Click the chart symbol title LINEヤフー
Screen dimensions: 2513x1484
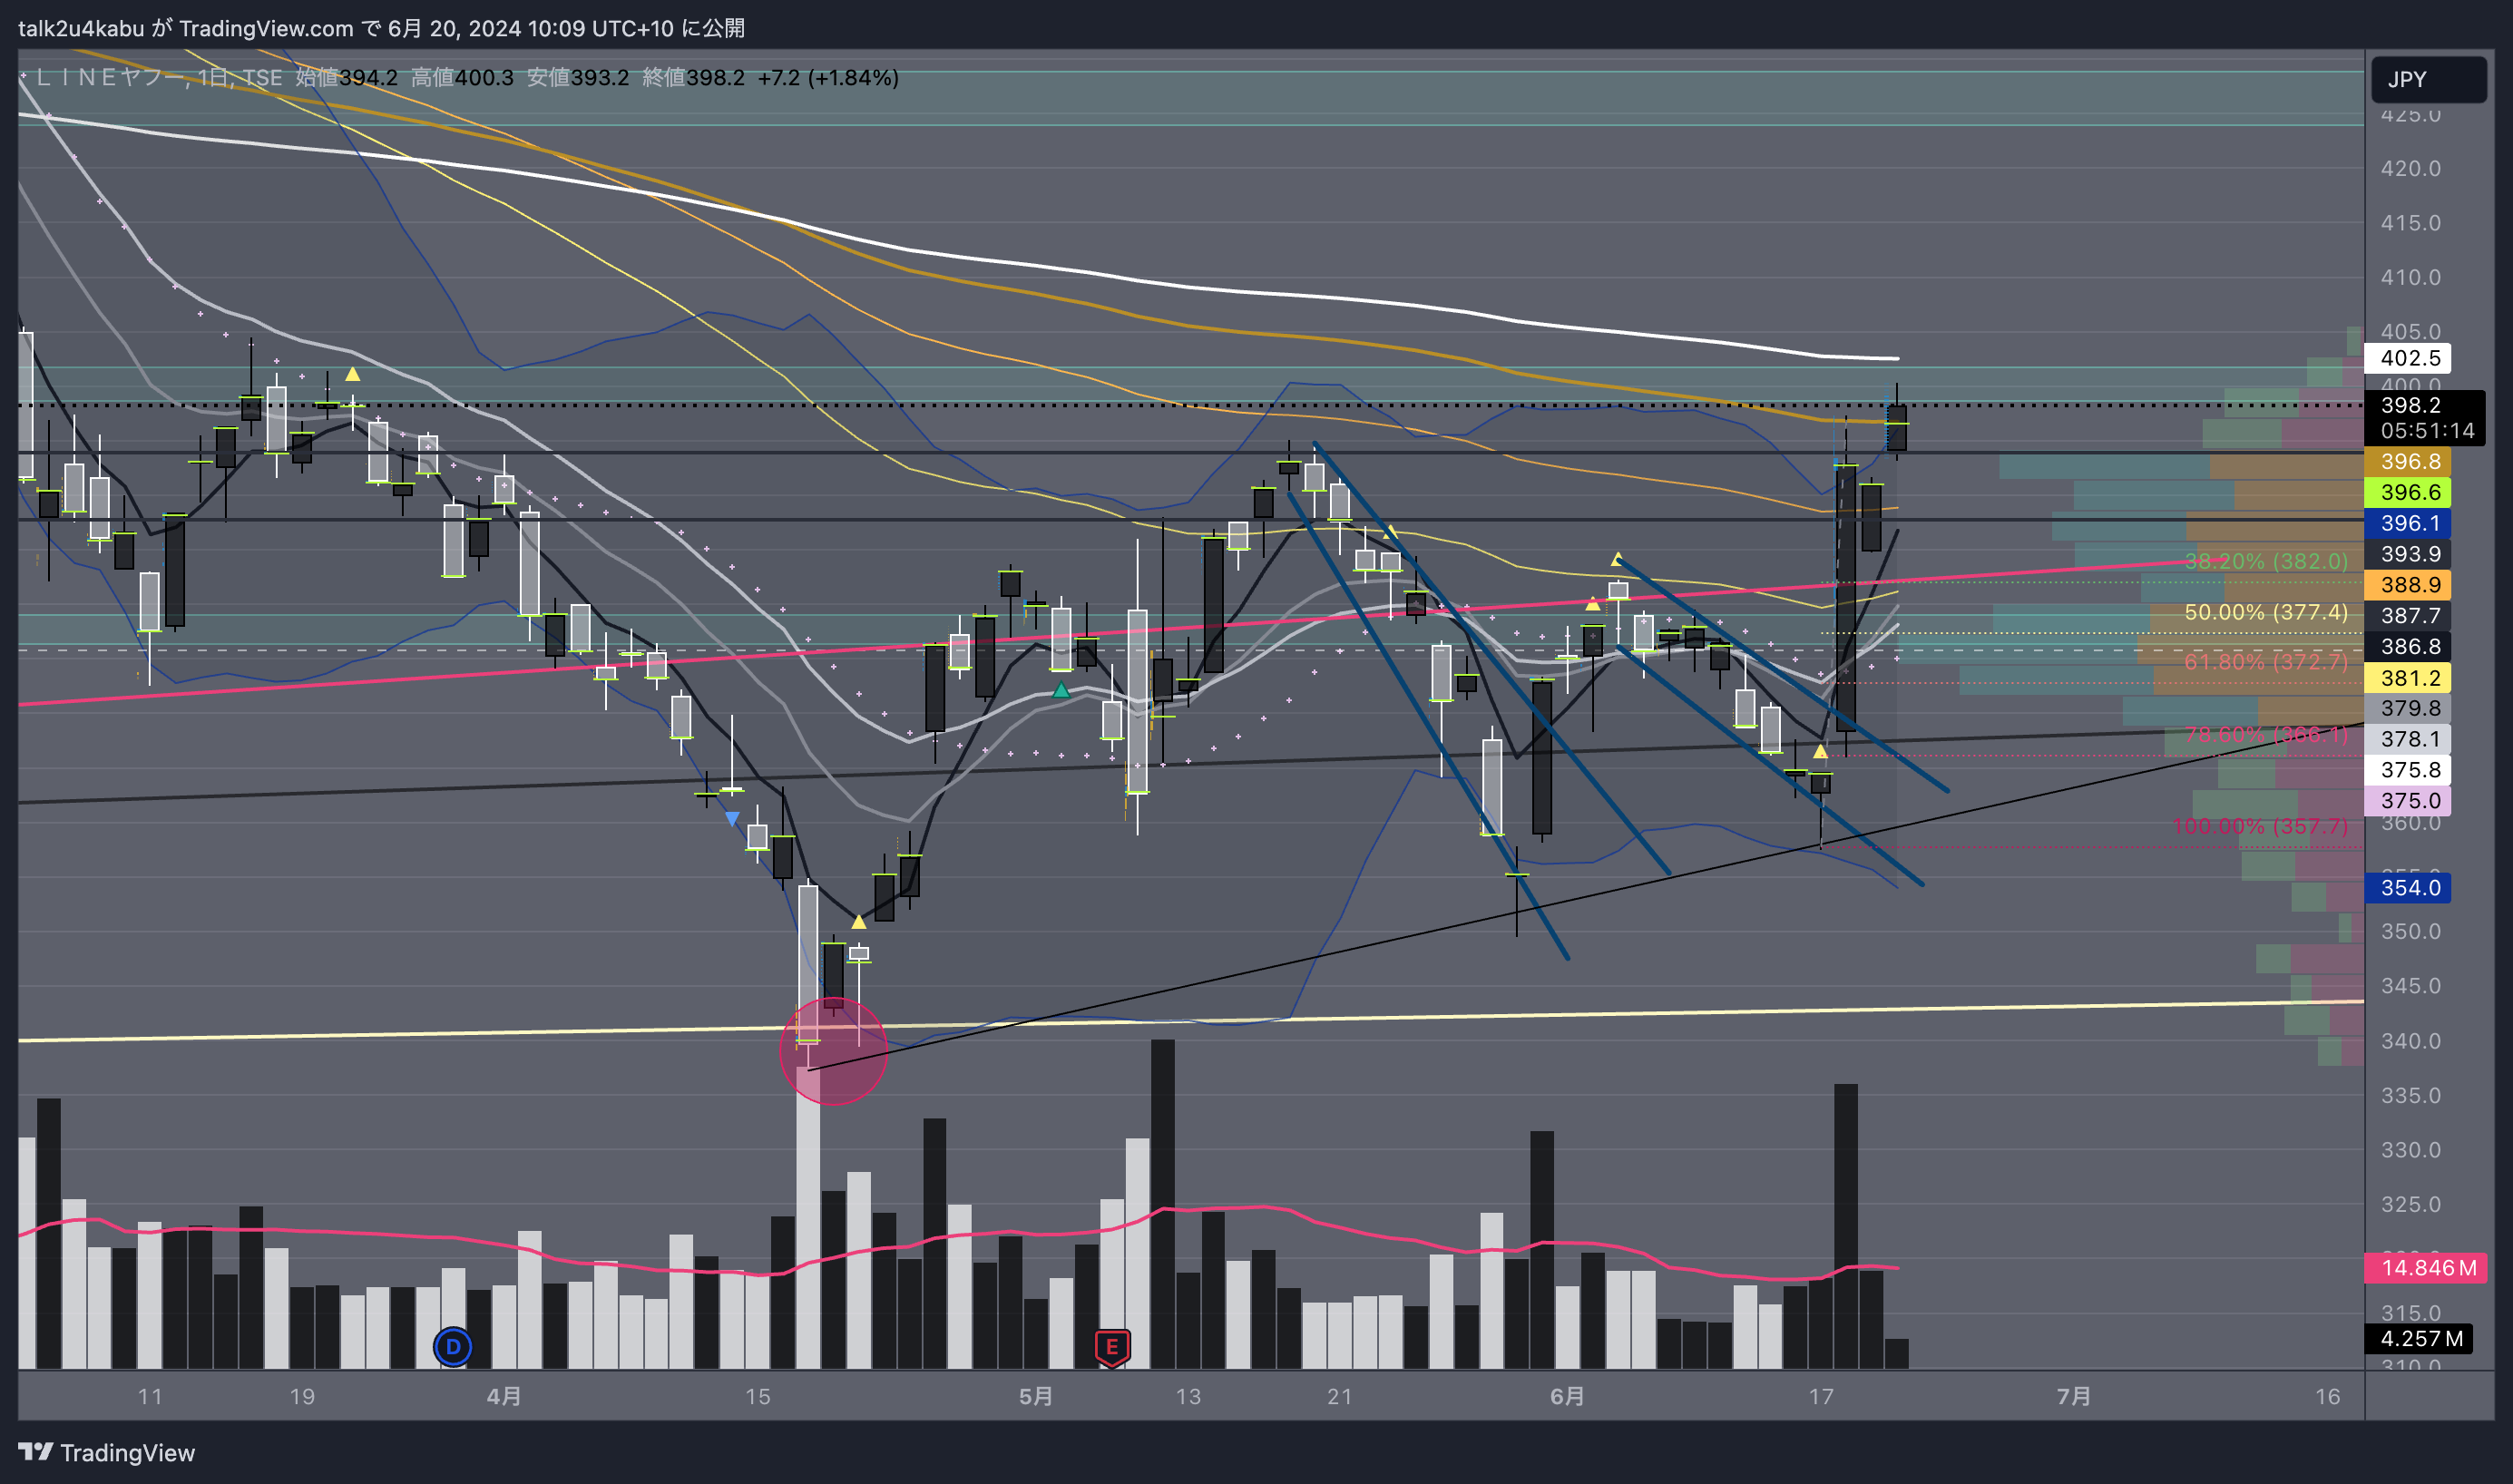click(110, 78)
